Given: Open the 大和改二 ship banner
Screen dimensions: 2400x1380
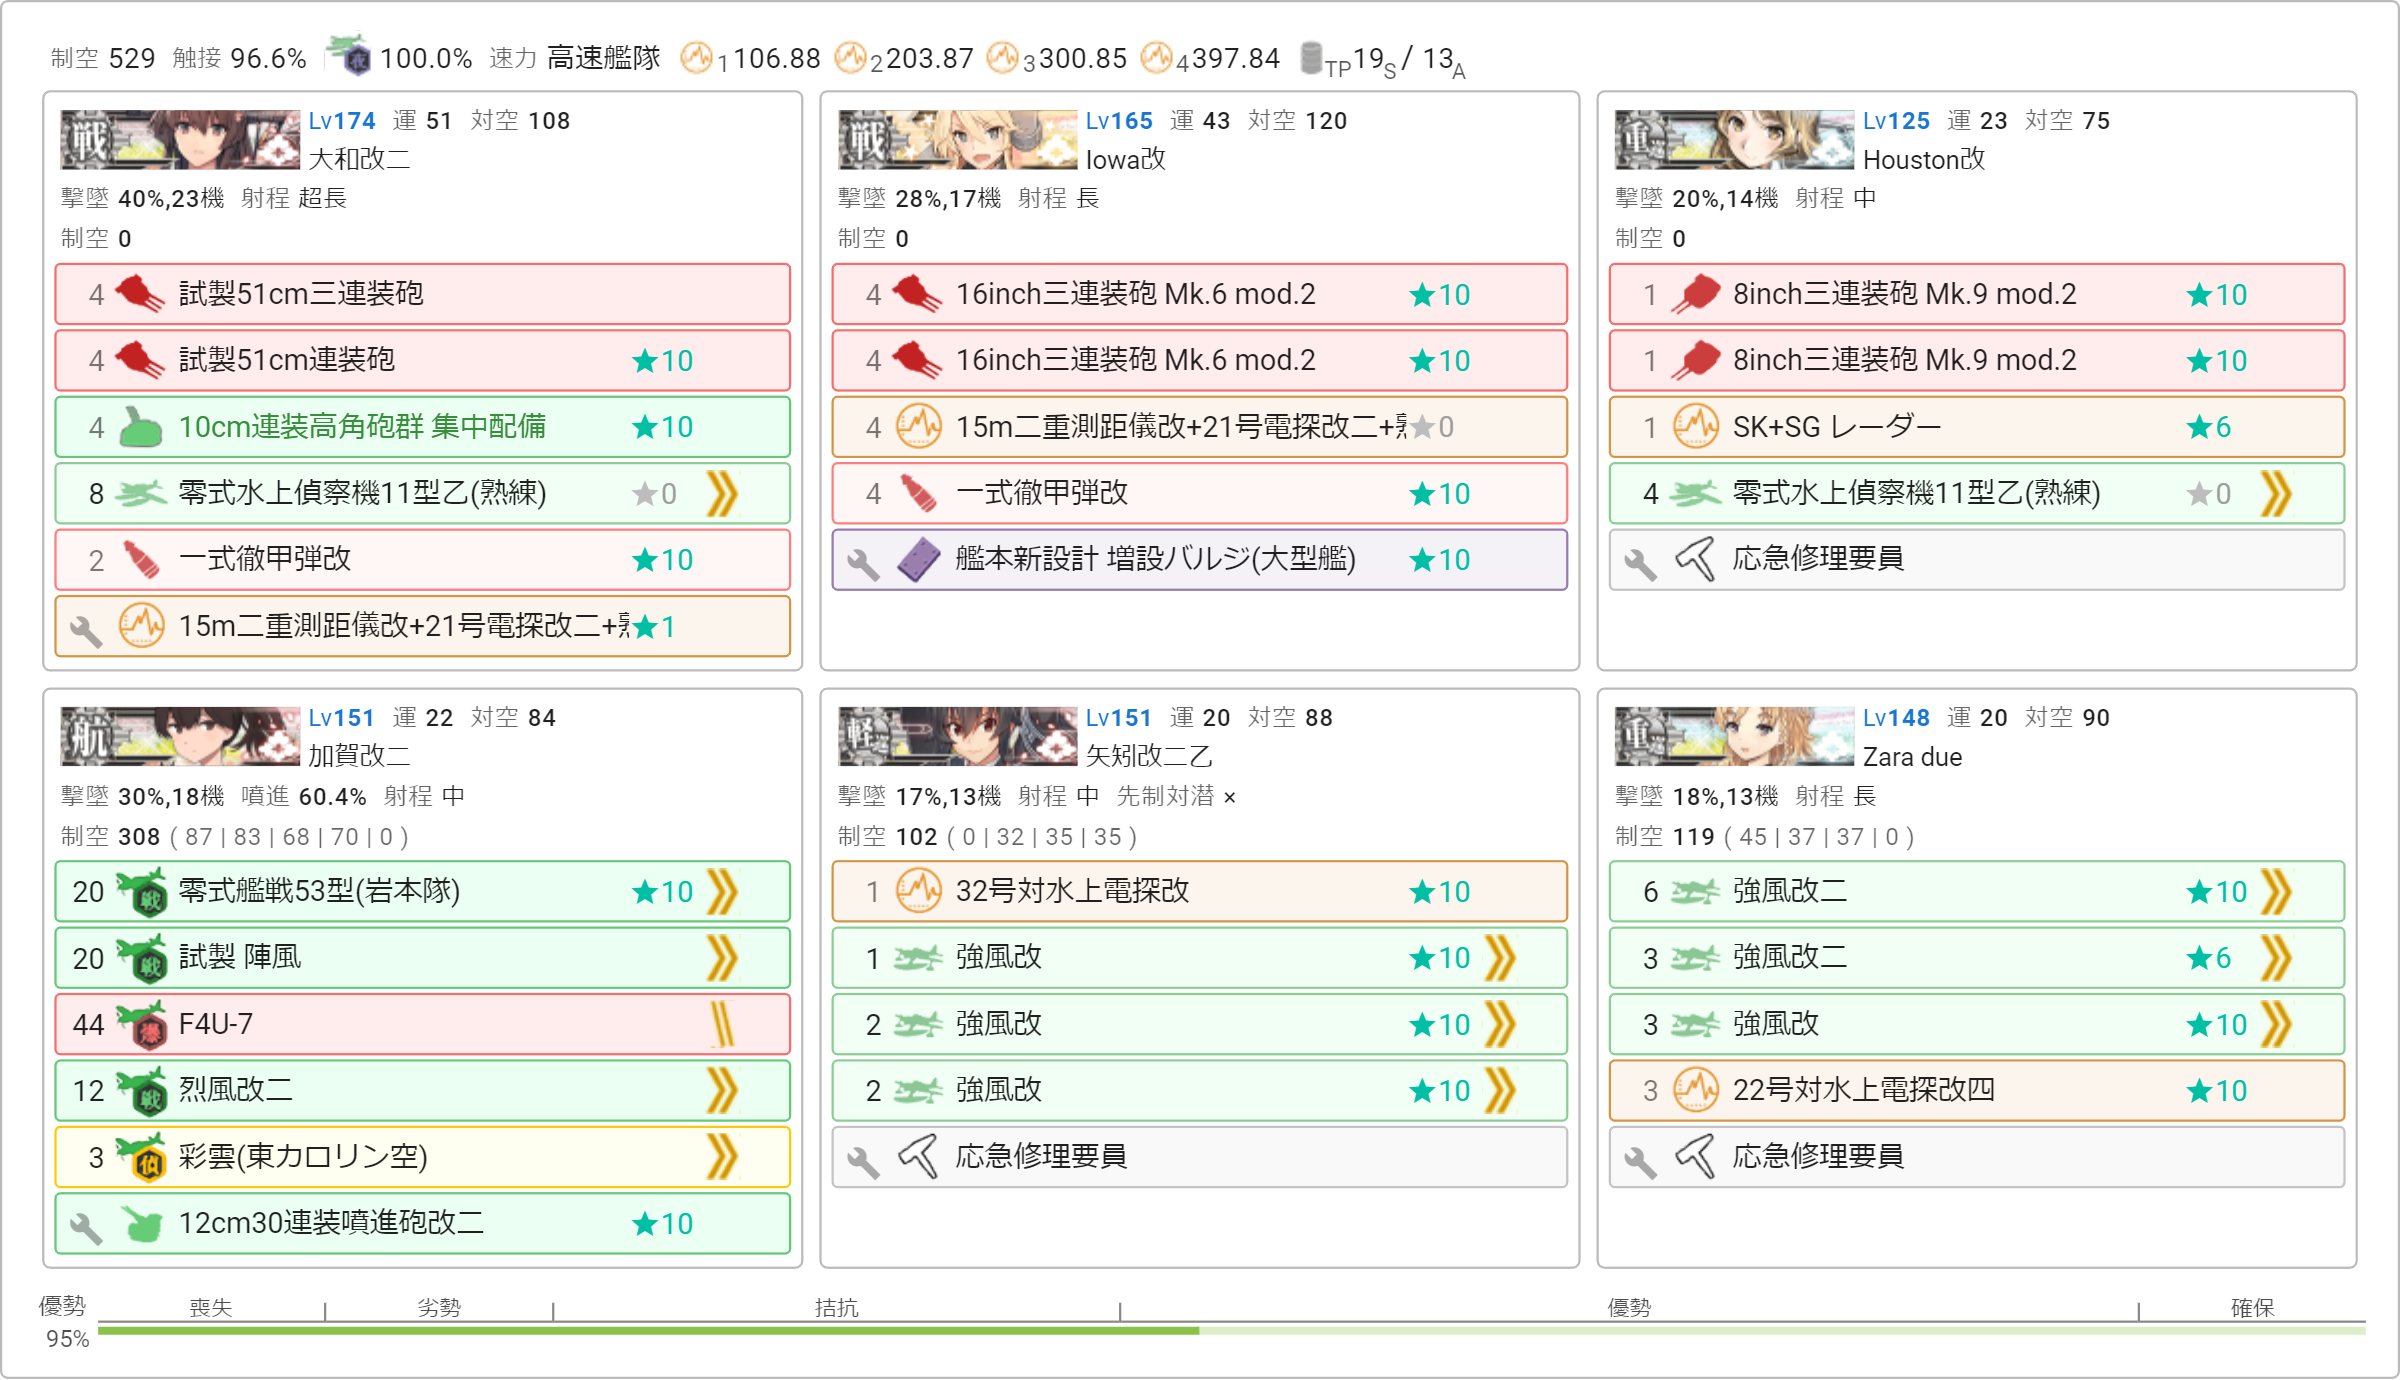Looking at the screenshot, I should [x=180, y=139].
